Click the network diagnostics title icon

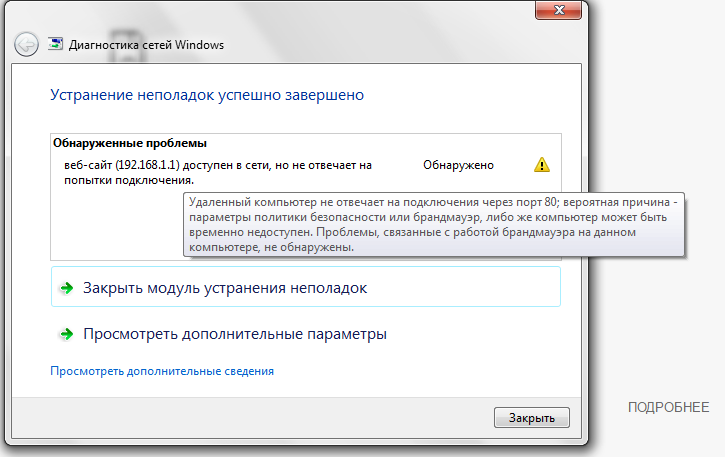click(x=57, y=45)
